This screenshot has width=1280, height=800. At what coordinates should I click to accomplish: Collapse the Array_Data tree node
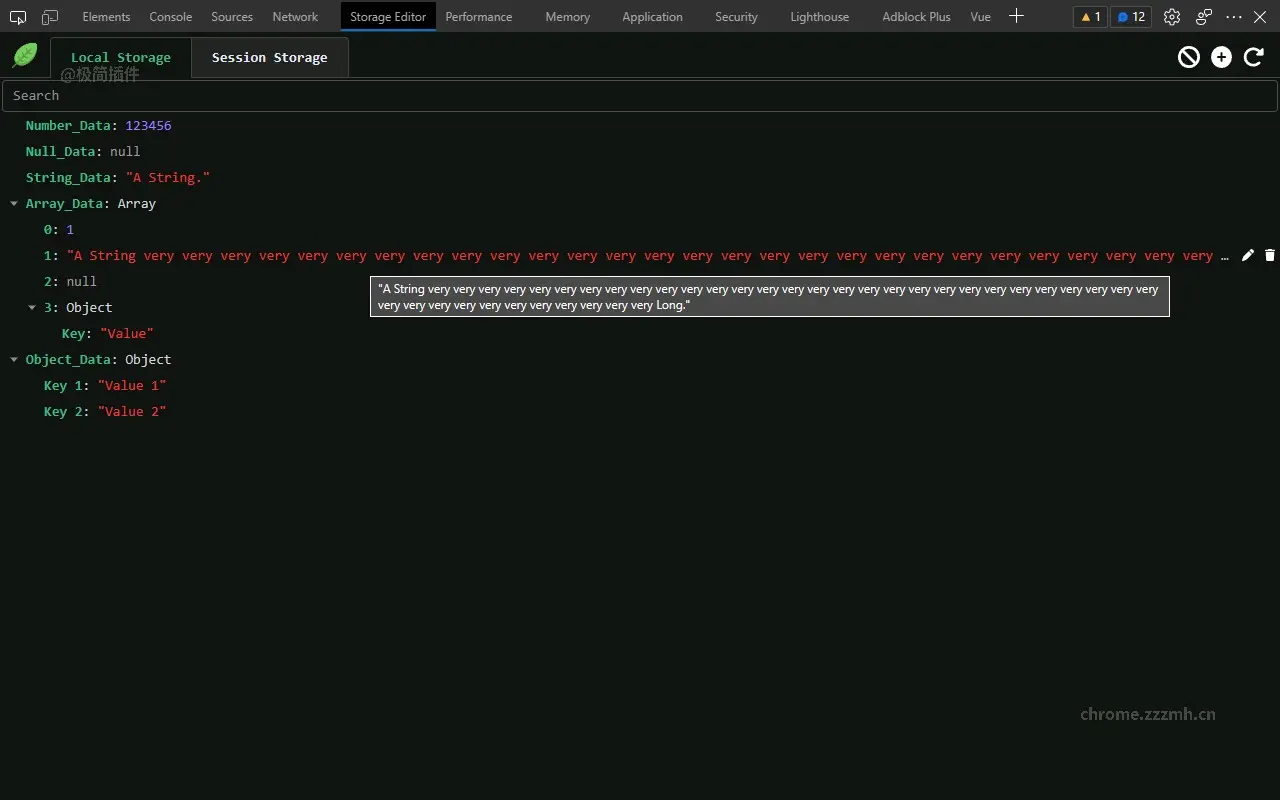tap(13, 203)
